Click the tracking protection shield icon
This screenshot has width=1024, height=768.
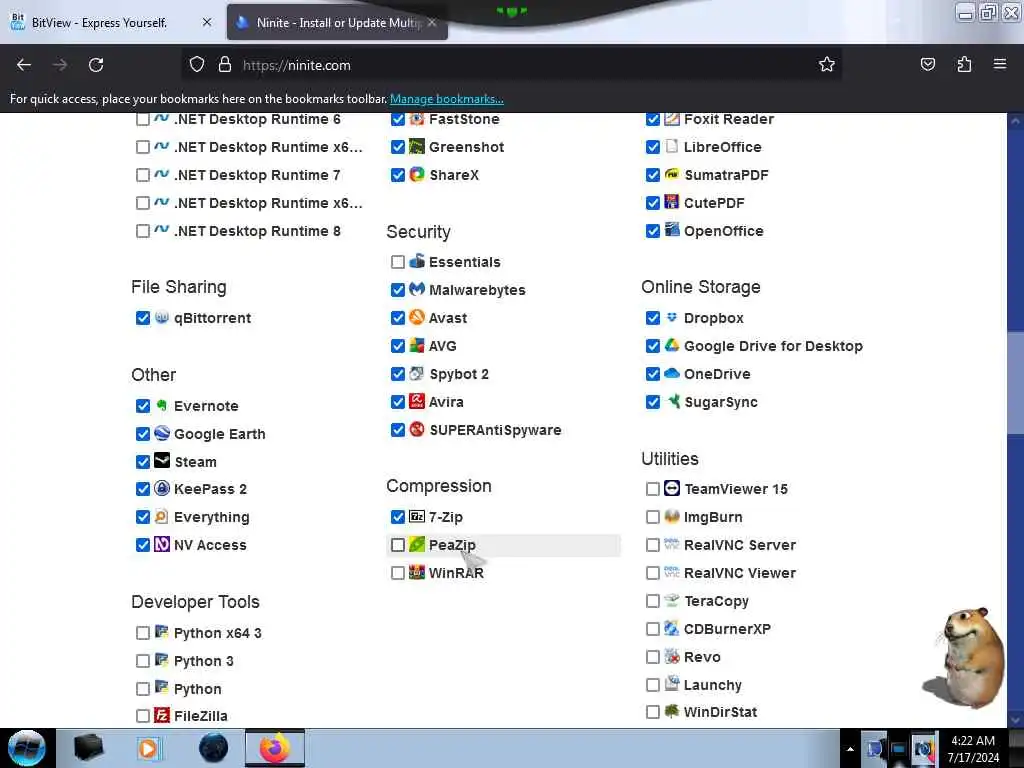(197, 65)
